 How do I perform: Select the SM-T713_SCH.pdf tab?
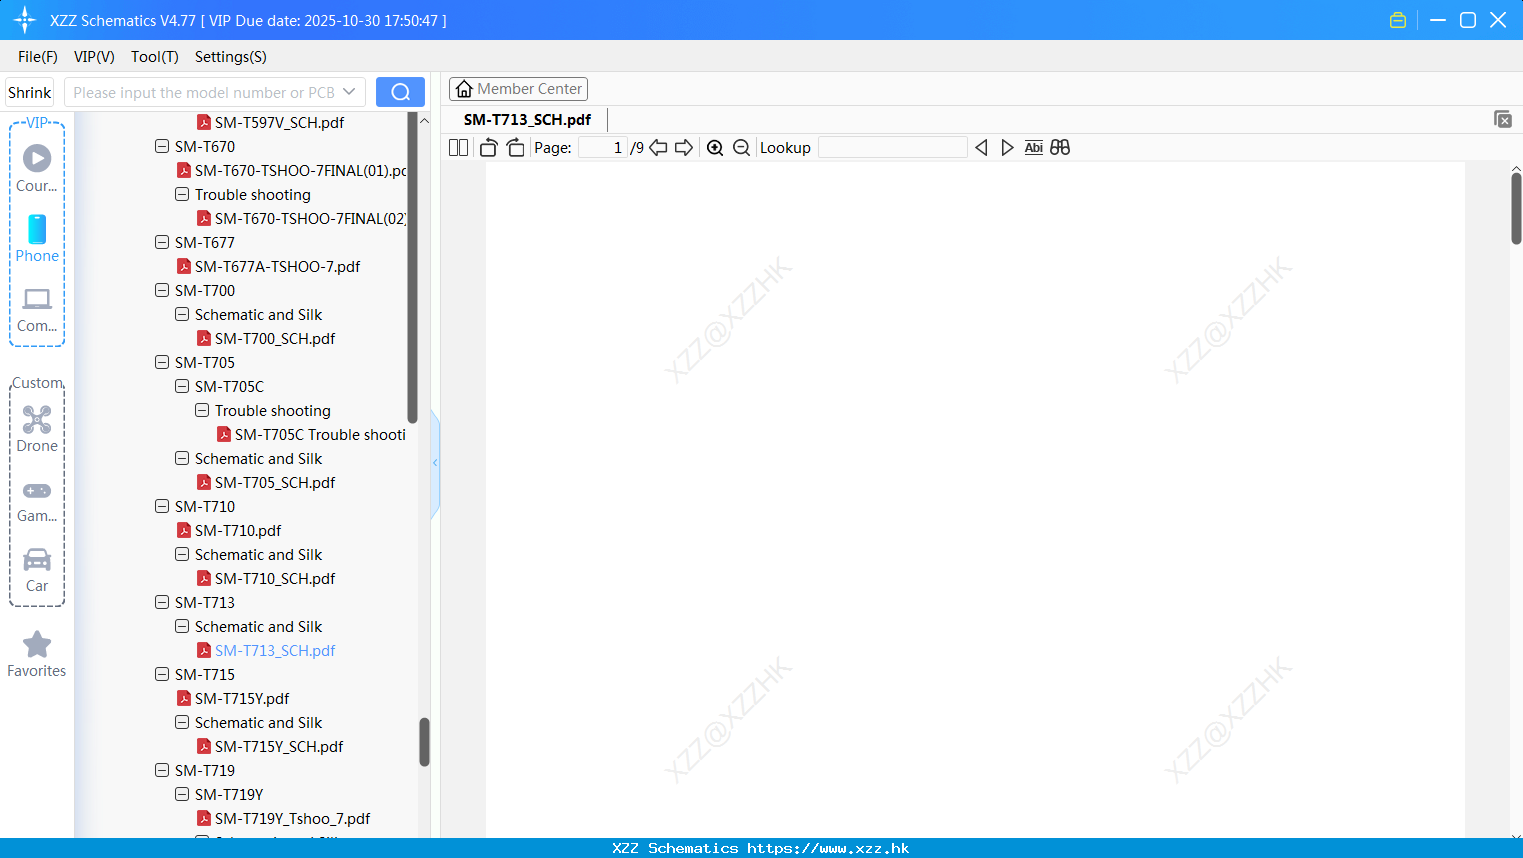pos(527,119)
